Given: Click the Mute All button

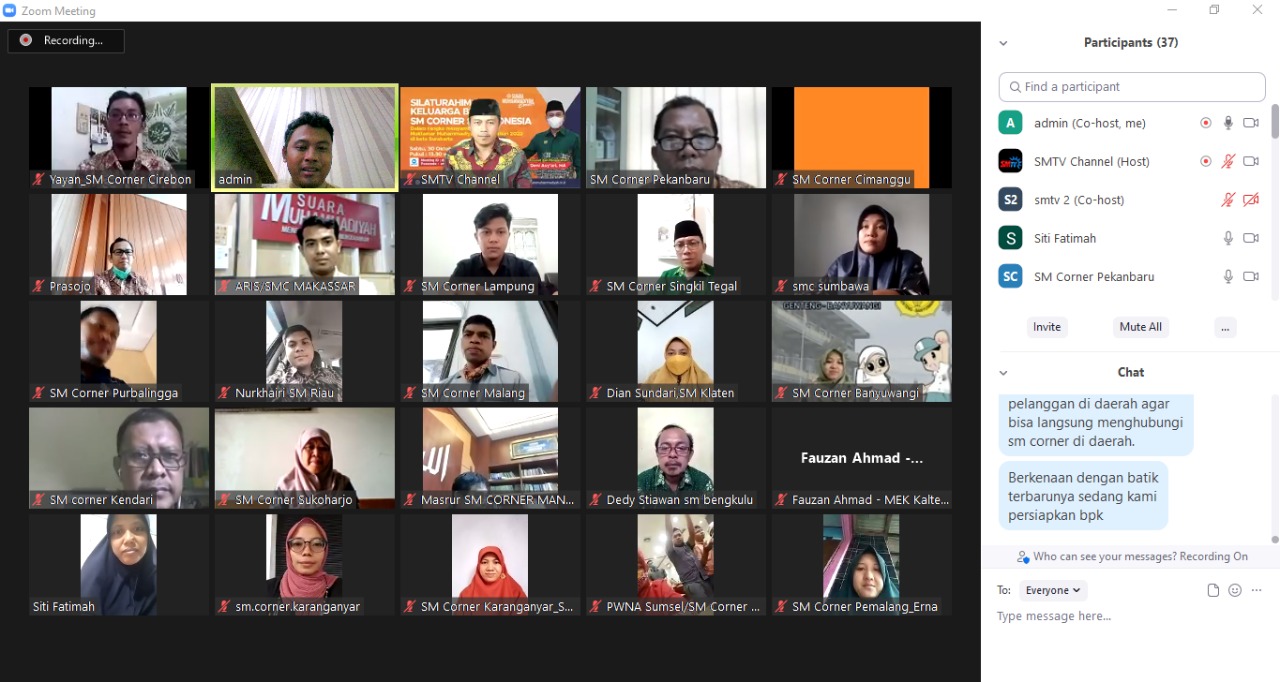Looking at the screenshot, I should (1141, 327).
